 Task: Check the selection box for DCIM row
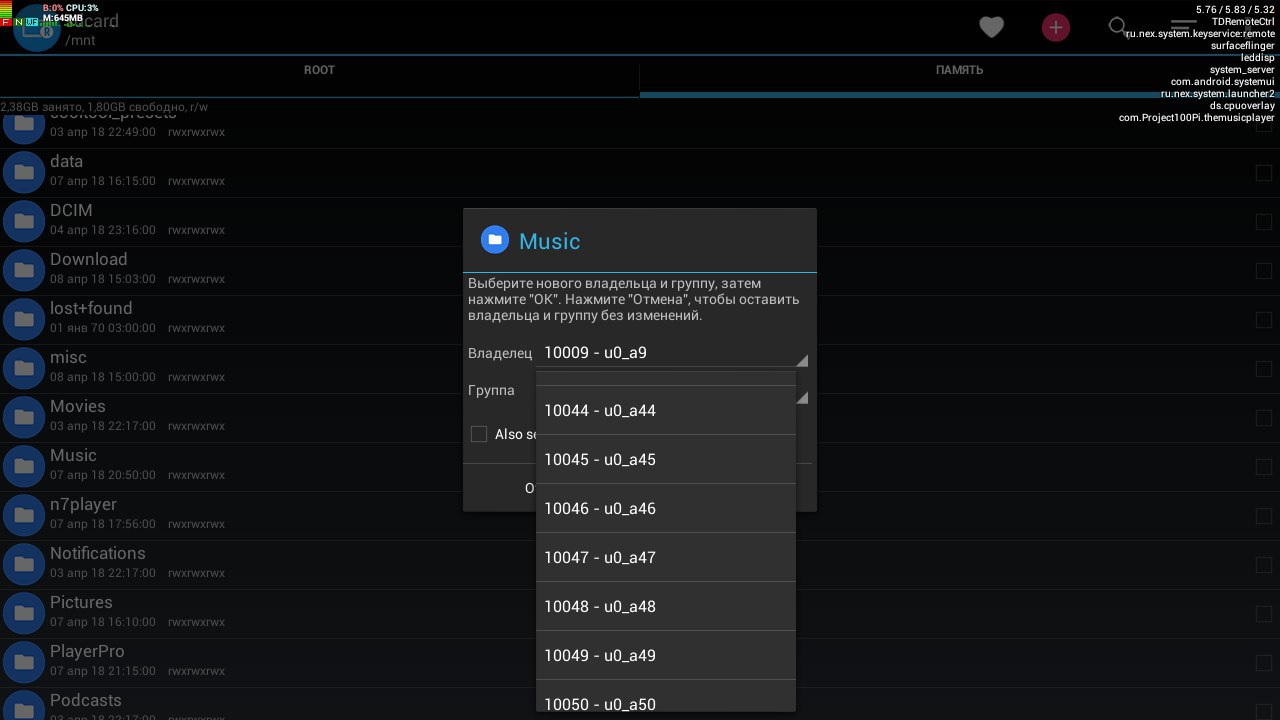click(x=1263, y=222)
